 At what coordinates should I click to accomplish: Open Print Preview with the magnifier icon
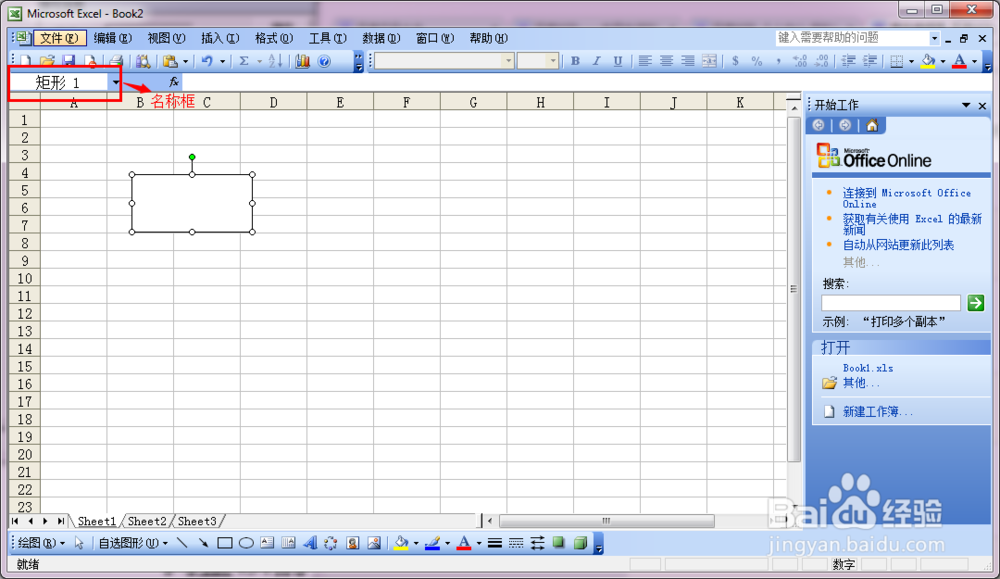pyautogui.click(x=143, y=61)
